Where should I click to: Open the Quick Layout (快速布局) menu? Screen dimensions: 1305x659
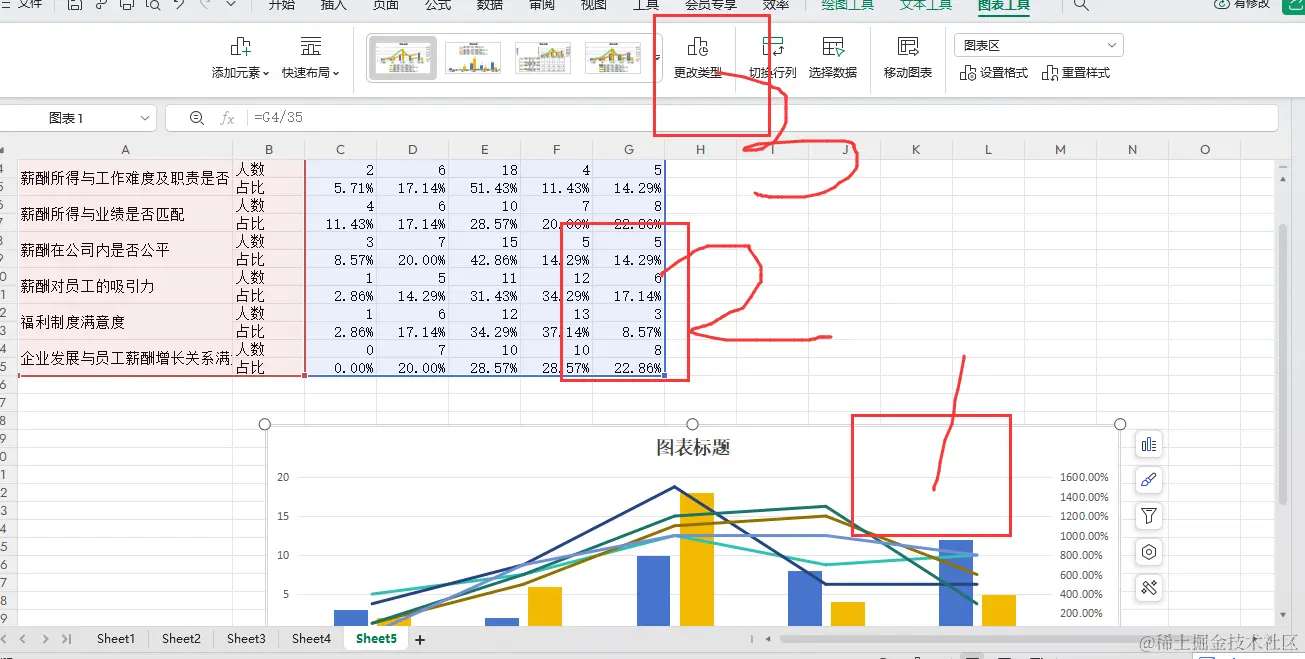click(310, 58)
